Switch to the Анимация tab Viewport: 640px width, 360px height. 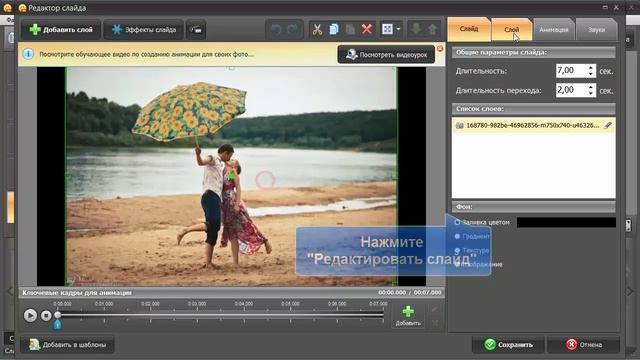[553, 30]
